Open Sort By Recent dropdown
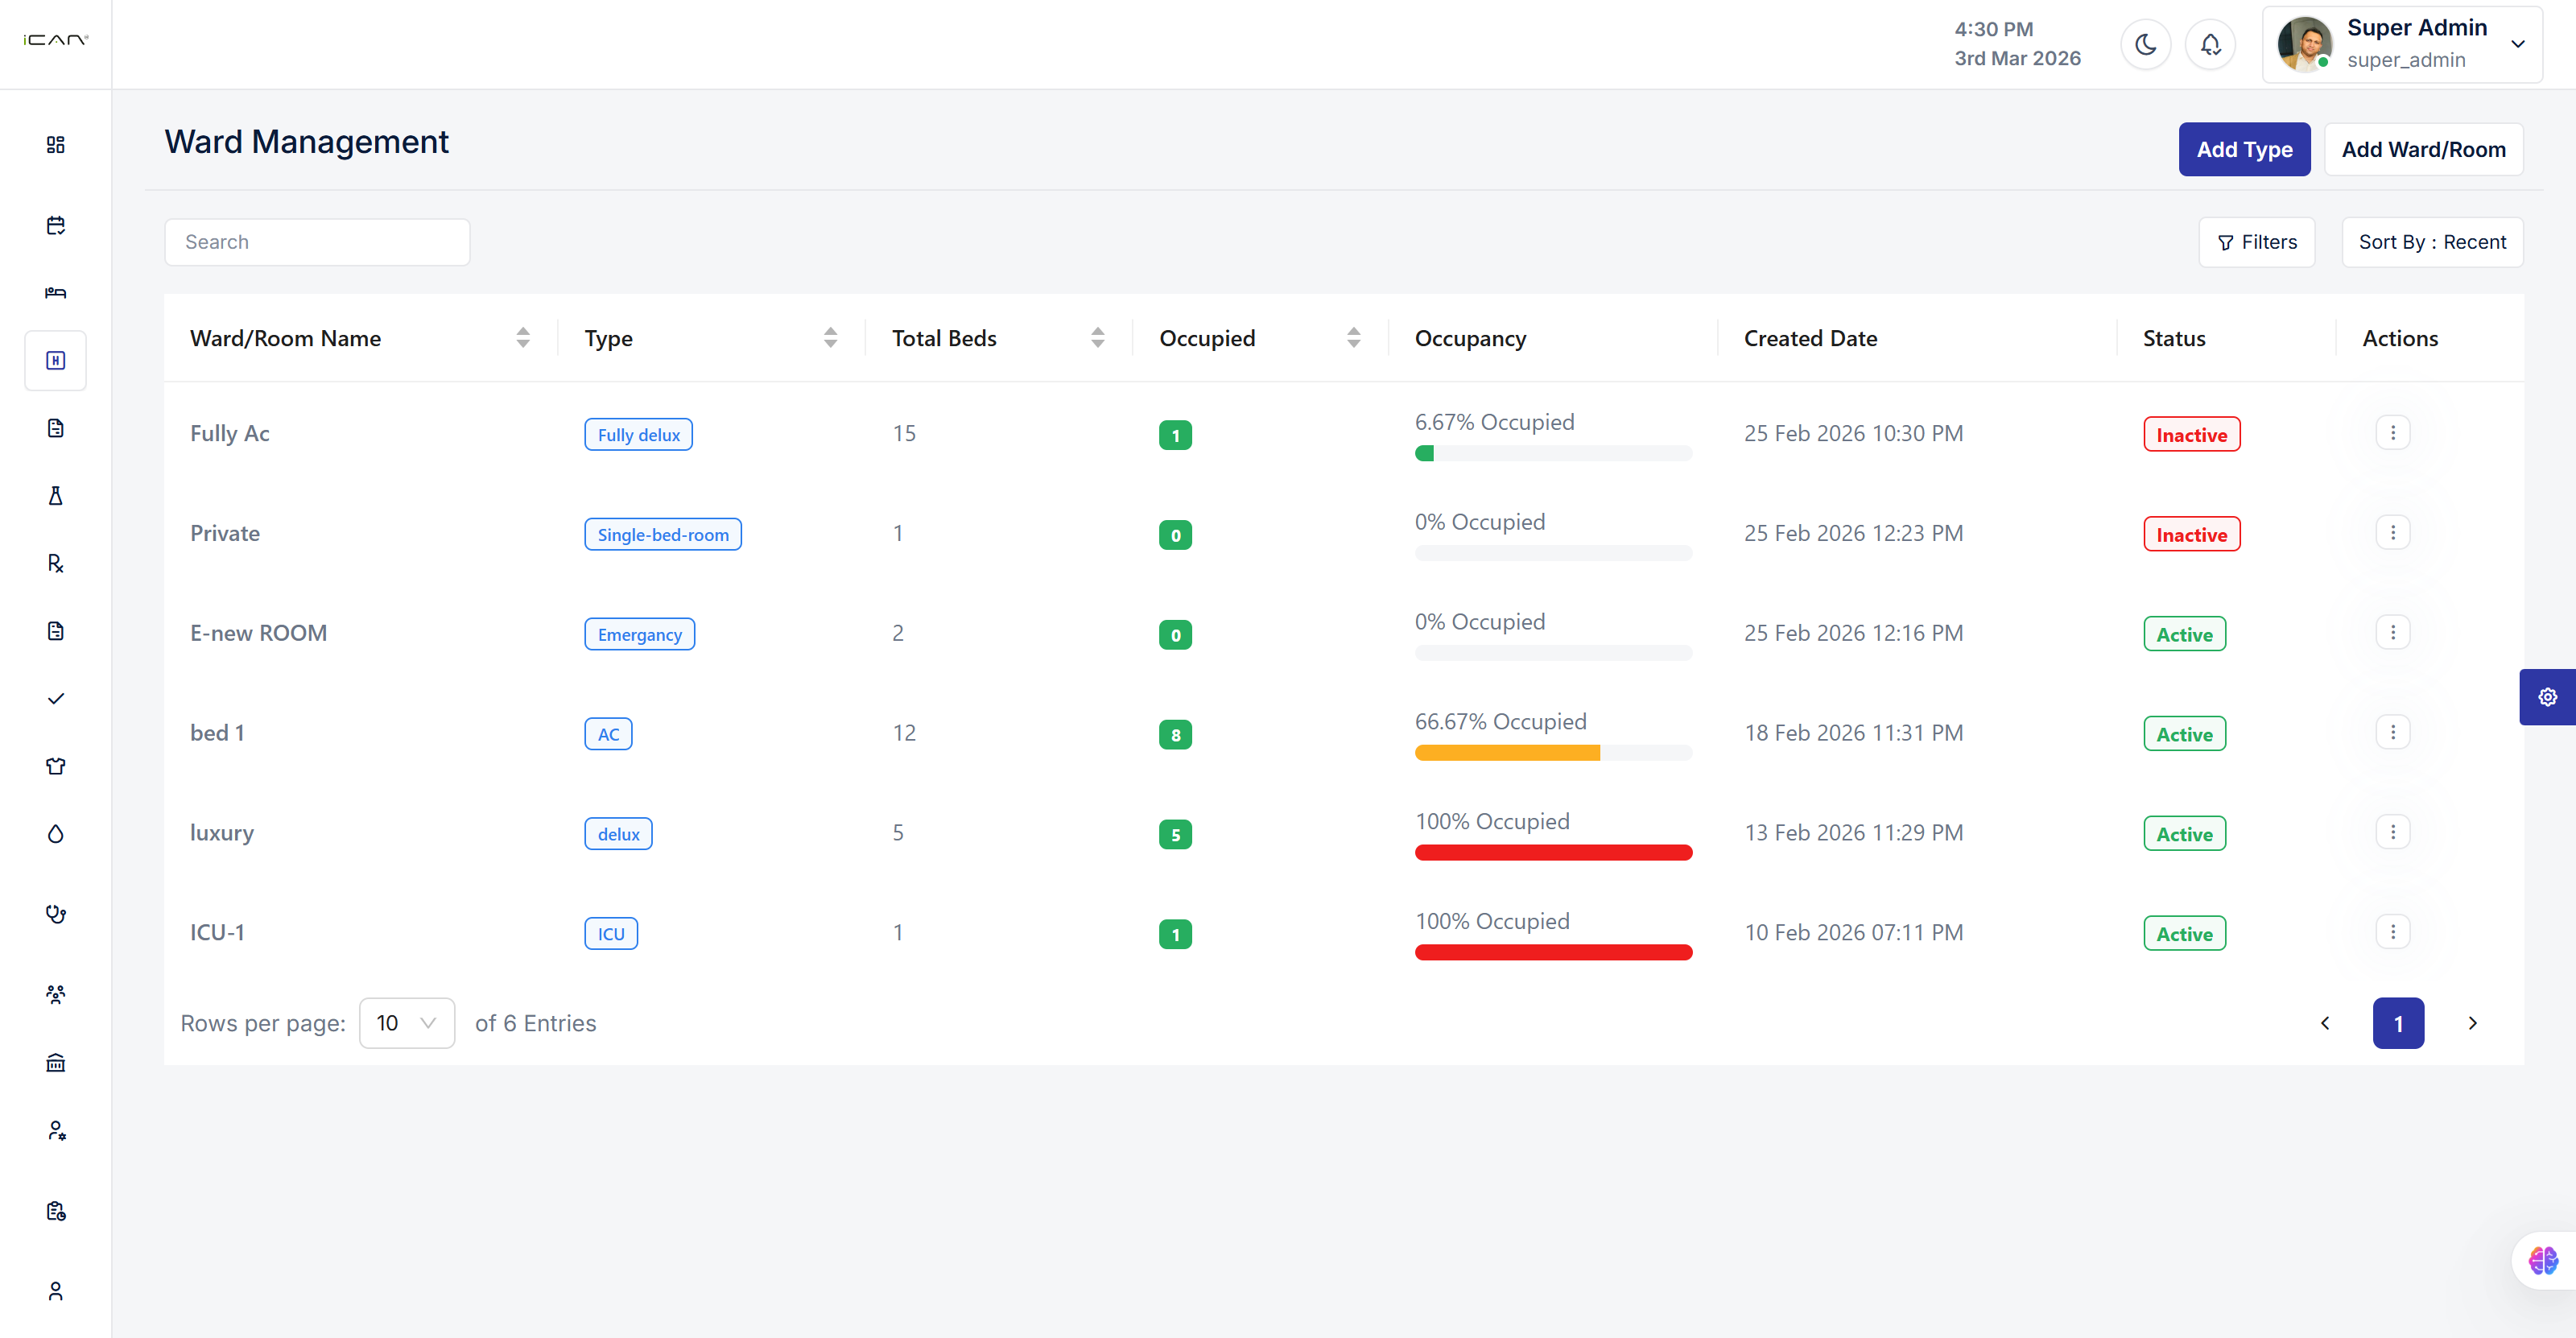This screenshot has width=2576, height=1338. (2431, 242)
